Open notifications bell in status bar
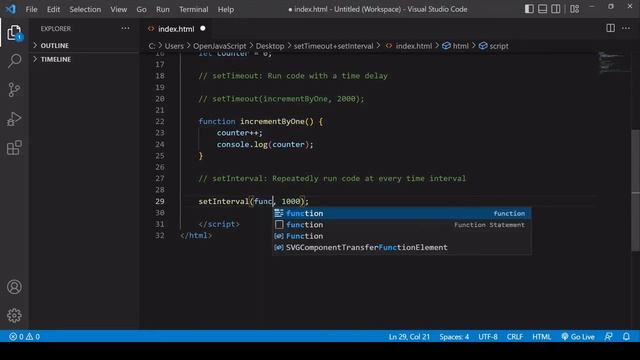640x360 pixels. click(x=626, y=337)
